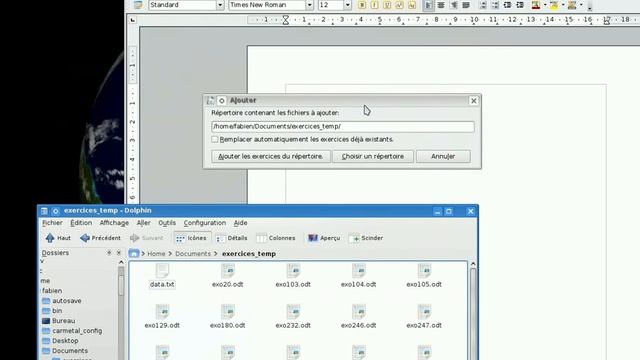Select carmetal_config folder in Dossiers tree
The width and height of the screenshot is (640, 360).
click(x=72, y=331)
